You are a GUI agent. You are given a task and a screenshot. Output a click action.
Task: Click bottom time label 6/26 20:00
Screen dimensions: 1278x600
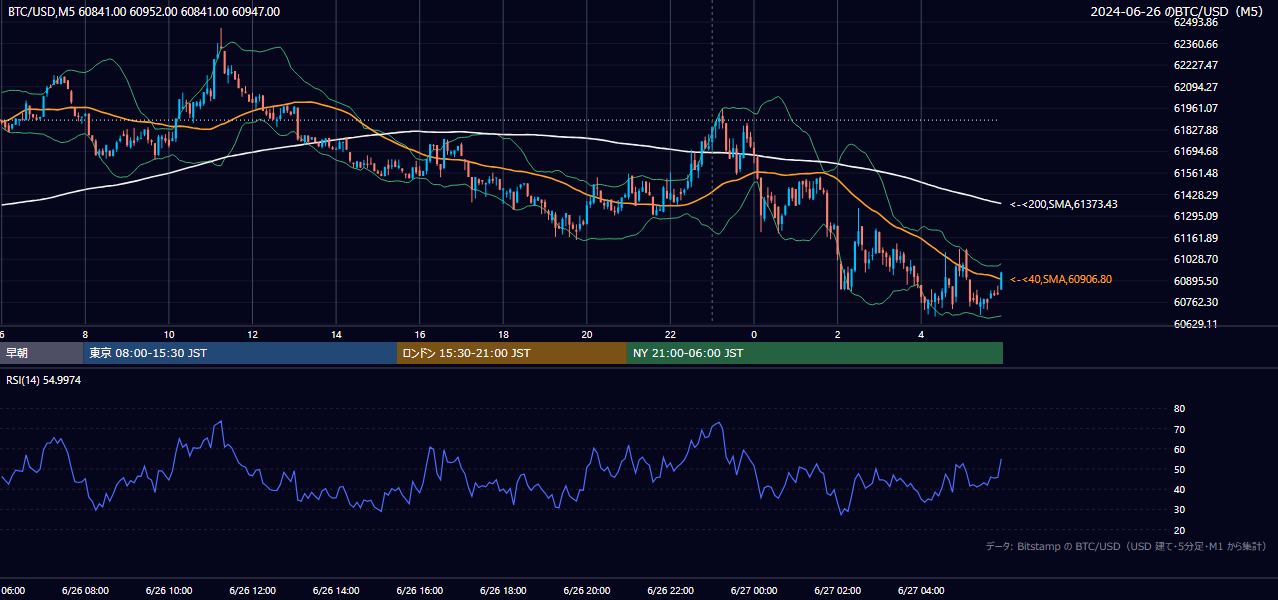[x=587, y=590]
